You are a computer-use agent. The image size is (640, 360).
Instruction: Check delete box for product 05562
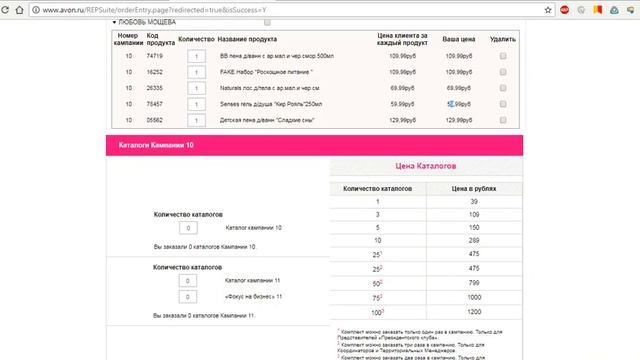[503, 120]
